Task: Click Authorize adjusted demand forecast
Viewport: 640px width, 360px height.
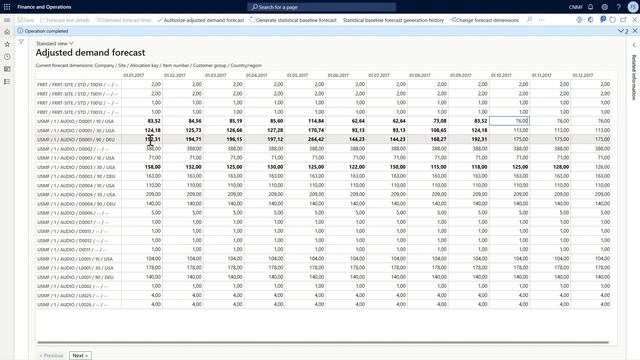Action: pos(200,20)
